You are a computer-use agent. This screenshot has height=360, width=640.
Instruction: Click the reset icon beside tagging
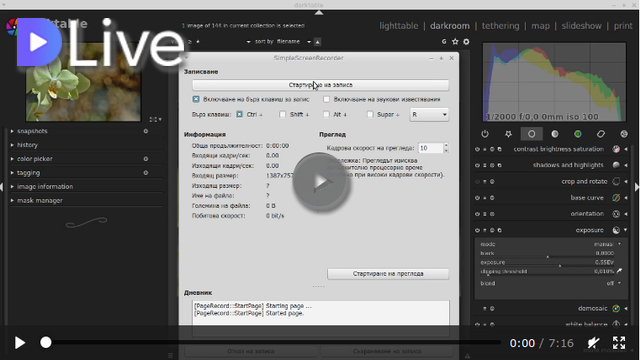pos(146,173)
